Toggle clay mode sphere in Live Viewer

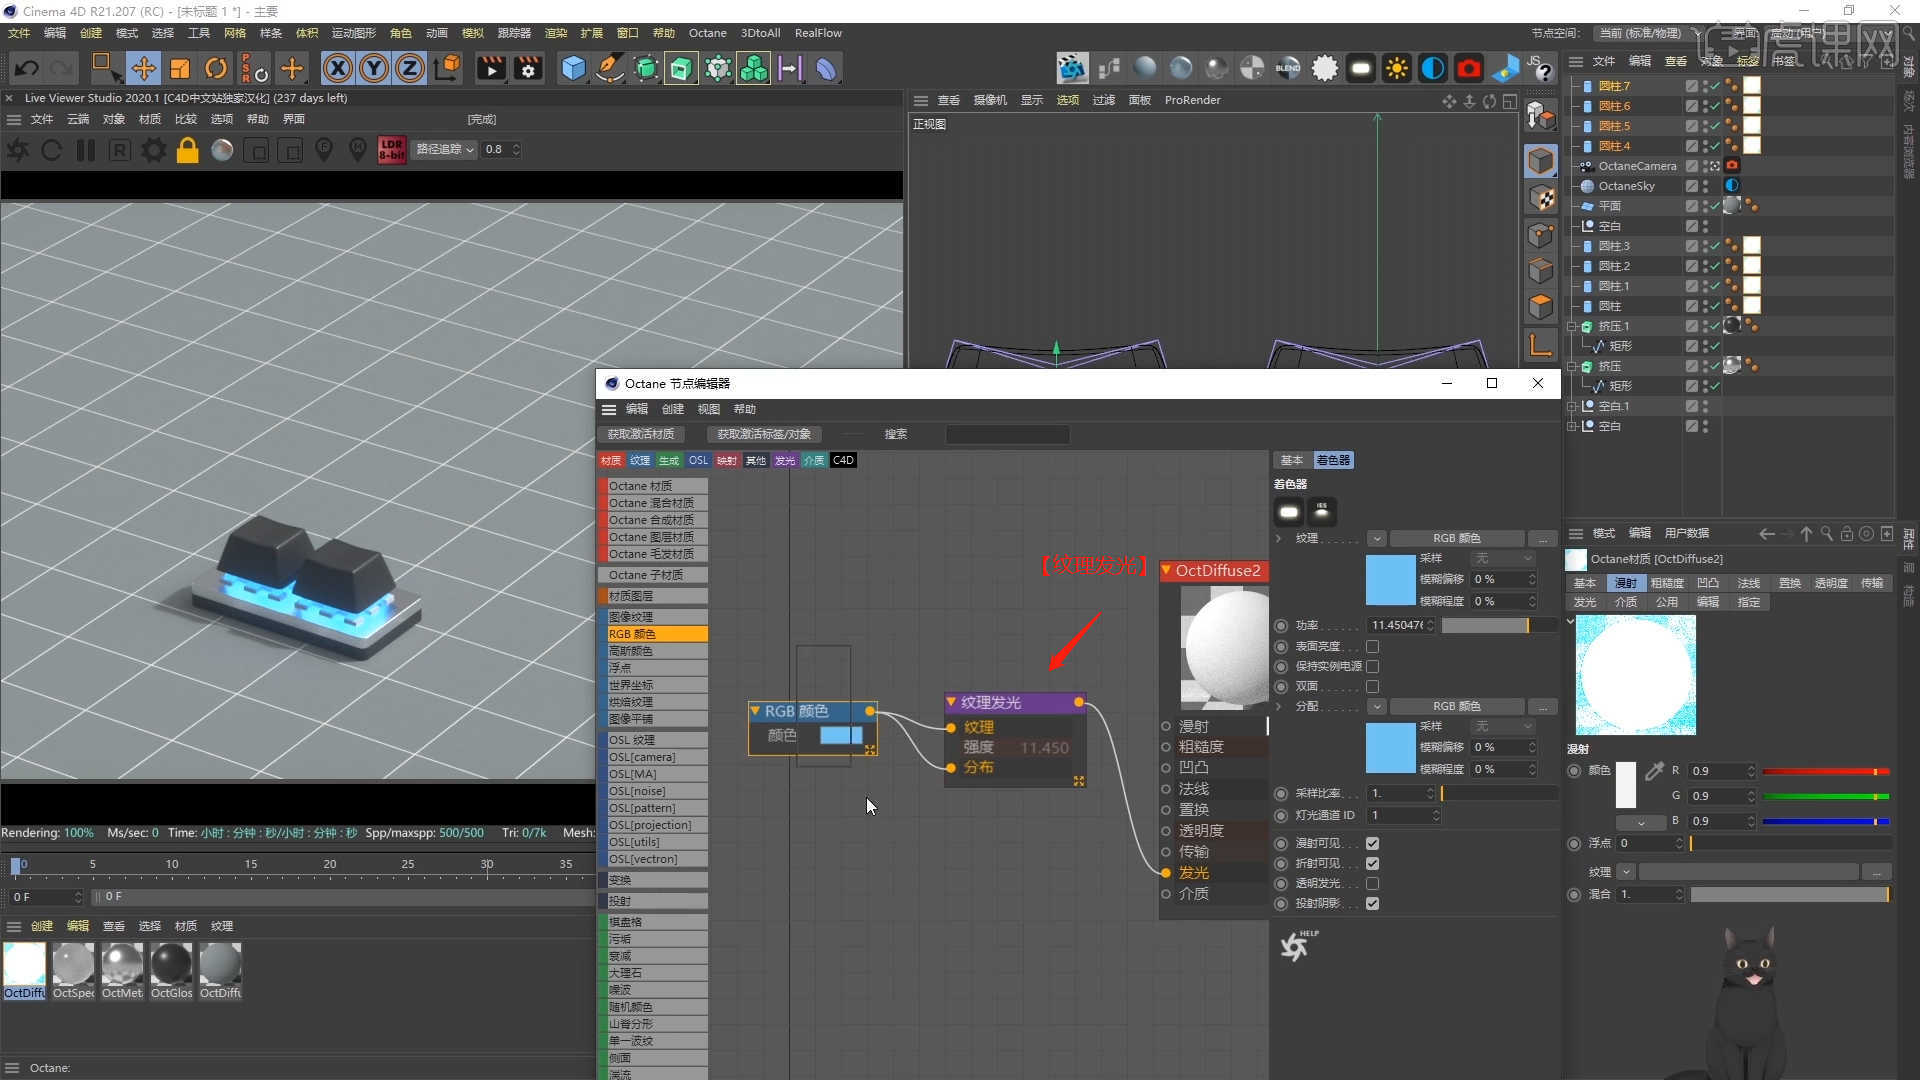(x=222, y=150)
